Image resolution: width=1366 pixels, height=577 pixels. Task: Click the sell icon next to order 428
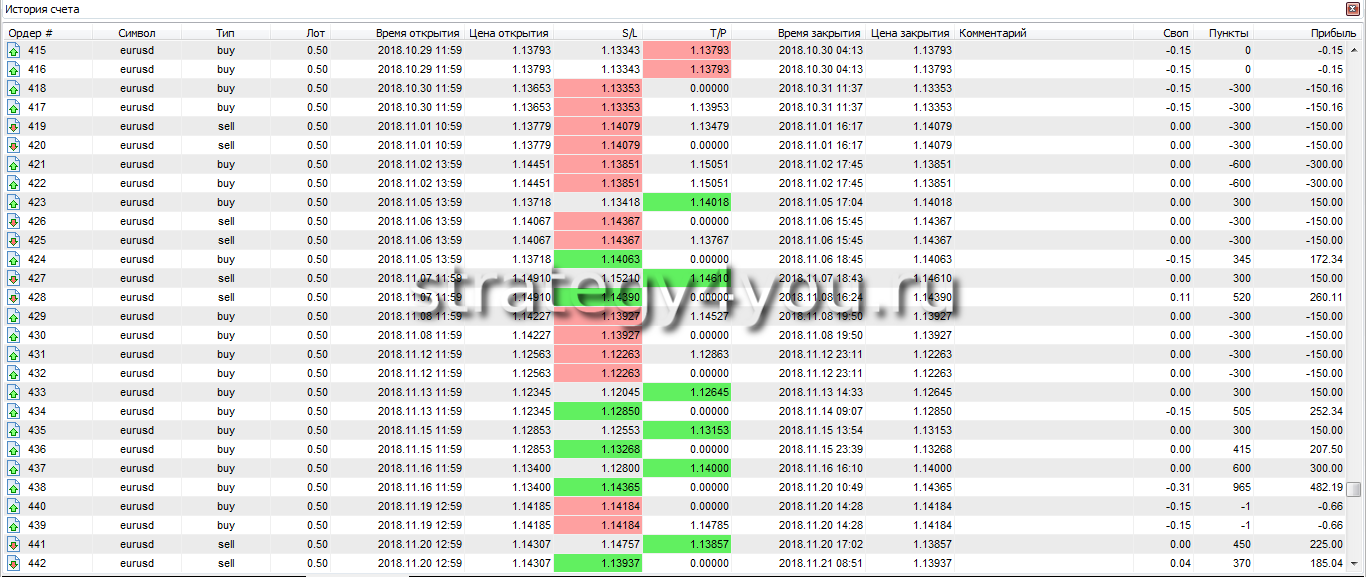tap(14, 298)
